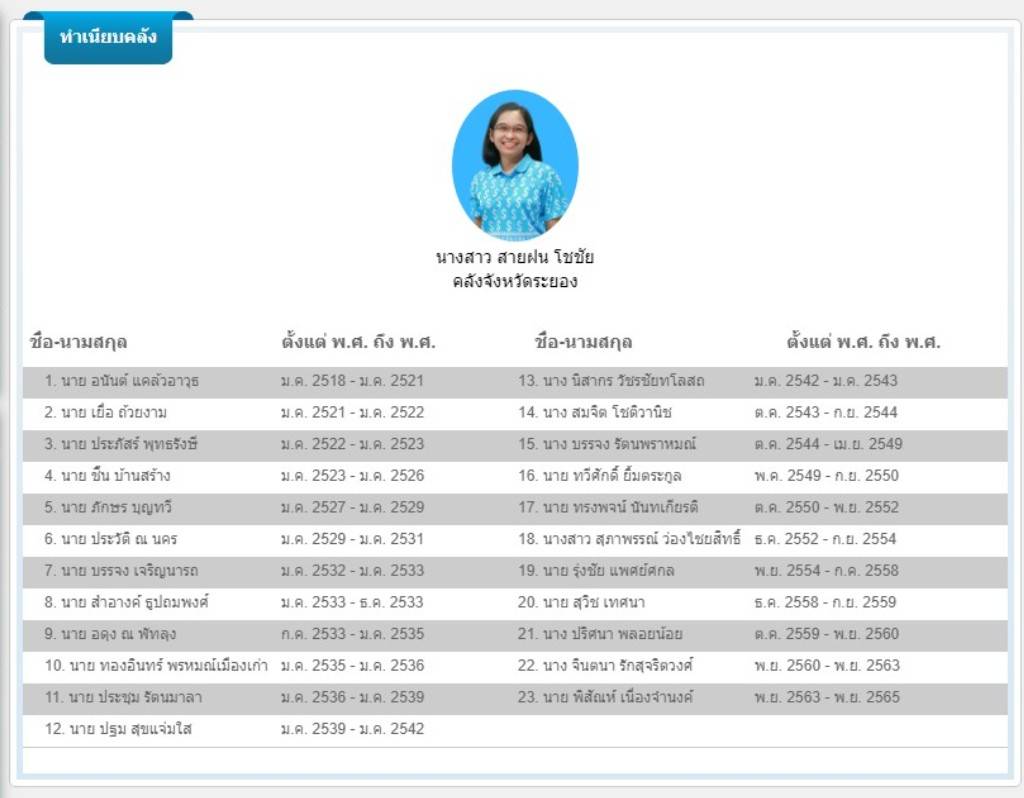
Task: Click row 14. นาง สมจิต โชติวานิช
Action: (x=595, y=413)
